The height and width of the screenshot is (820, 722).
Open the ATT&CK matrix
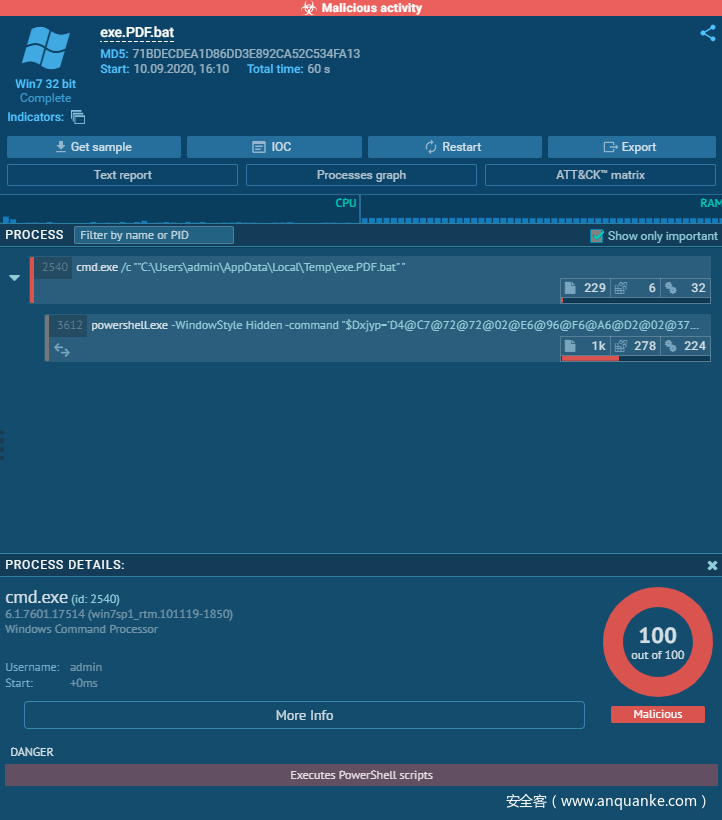600,175
